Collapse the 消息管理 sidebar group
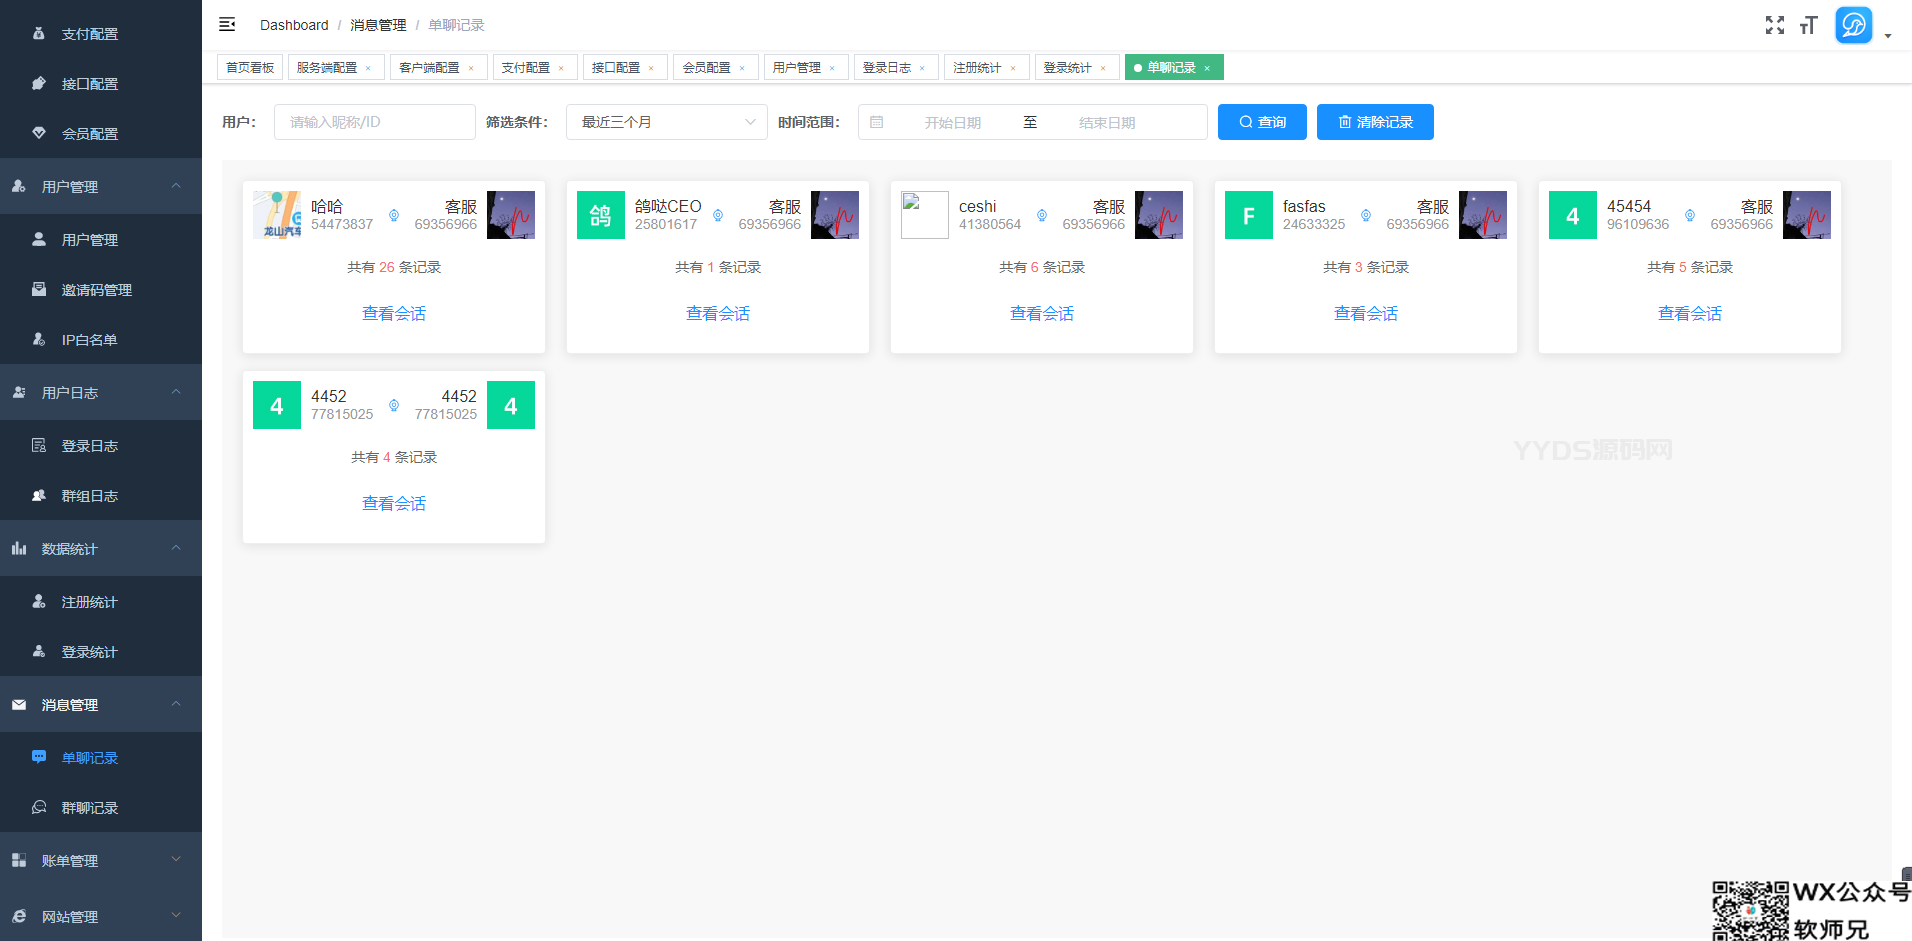This screenshot has height=941, width=1912. 101,704
